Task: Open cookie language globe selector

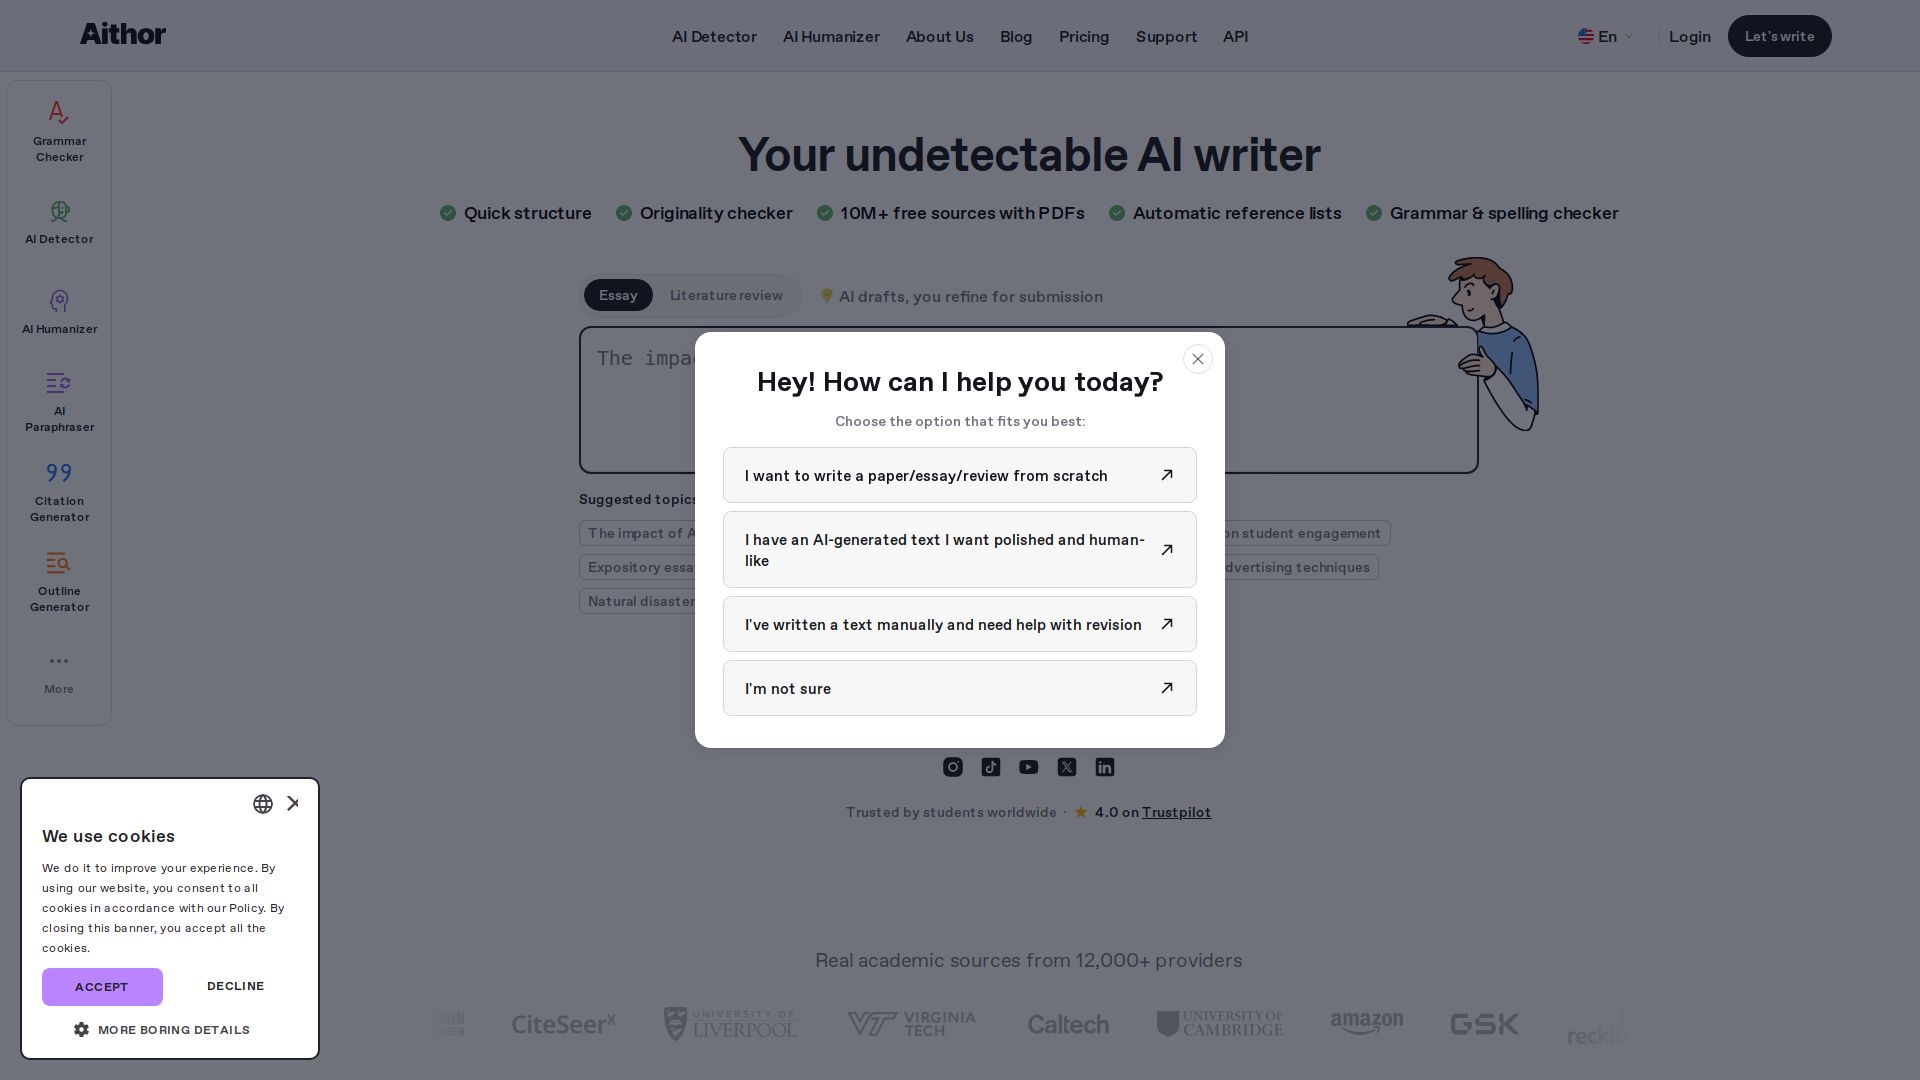Action: click(263, 804)
